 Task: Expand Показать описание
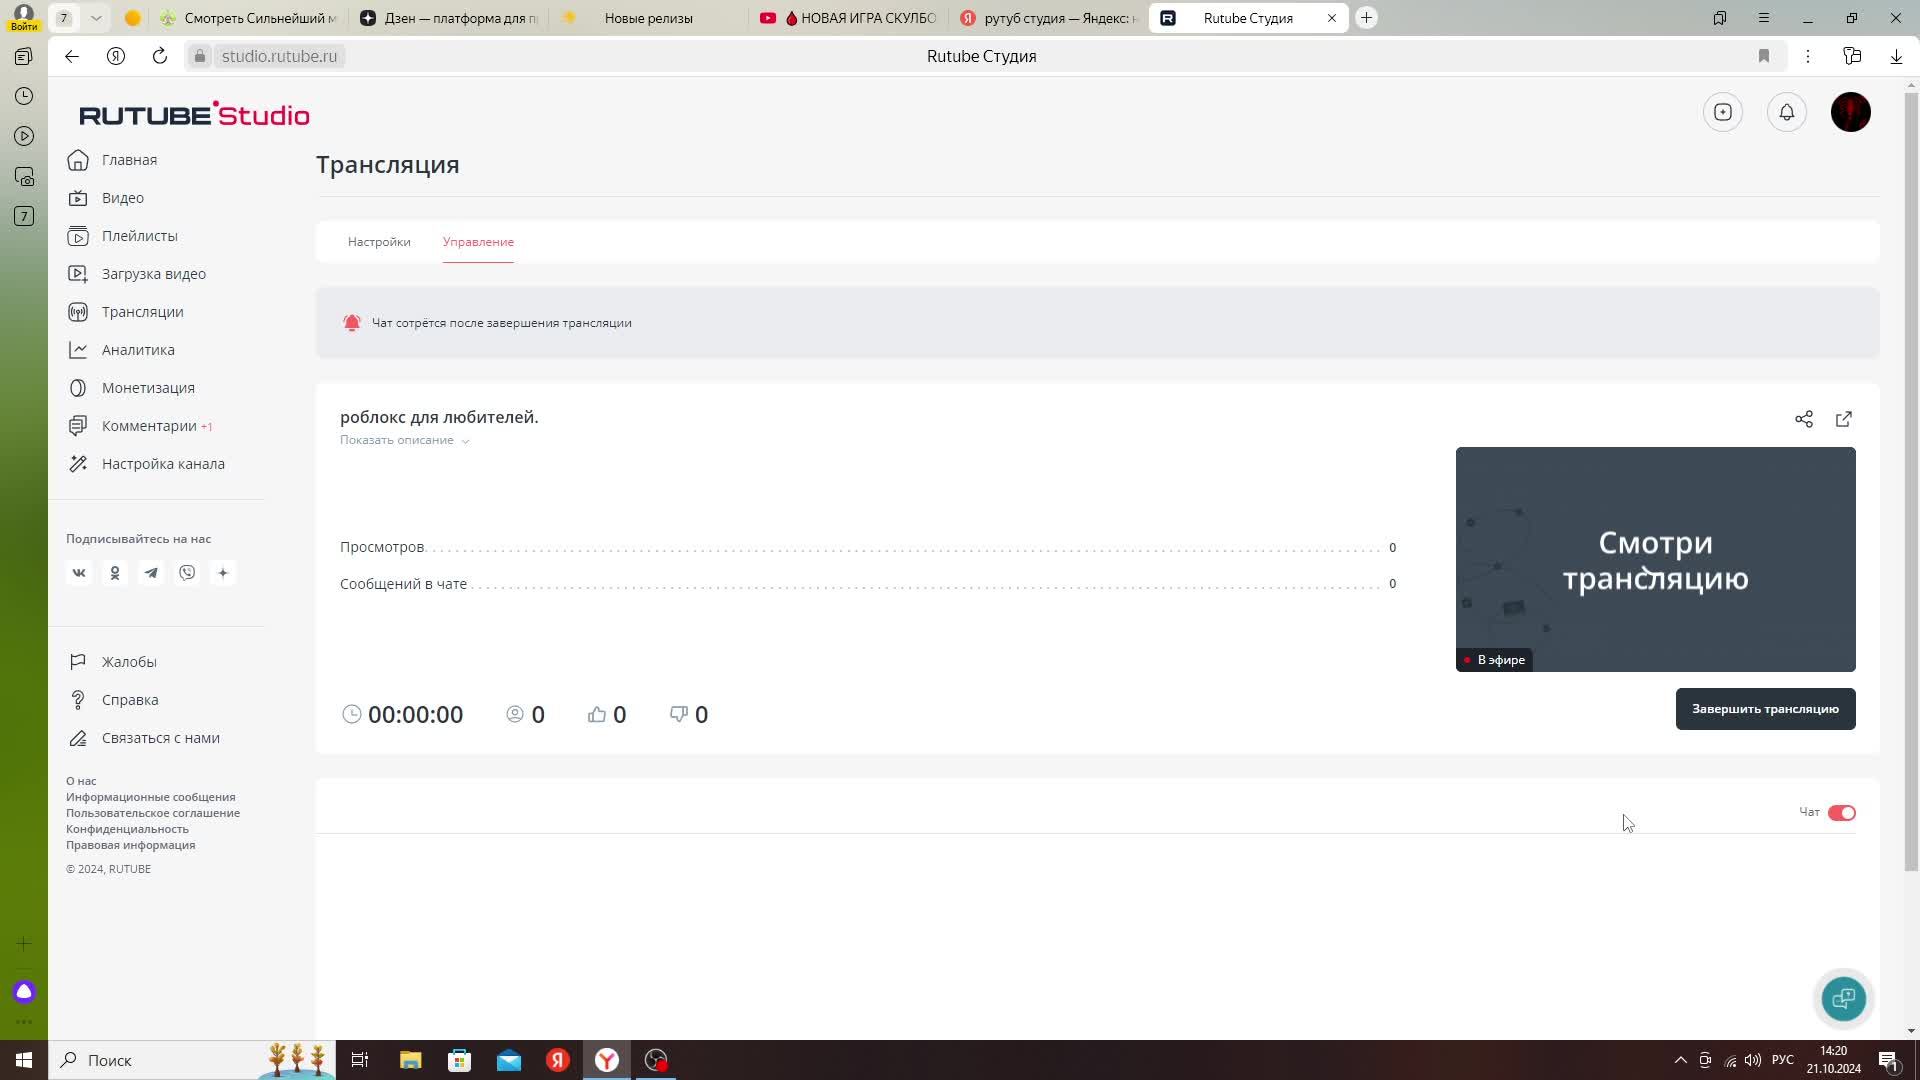click(404, 440)
